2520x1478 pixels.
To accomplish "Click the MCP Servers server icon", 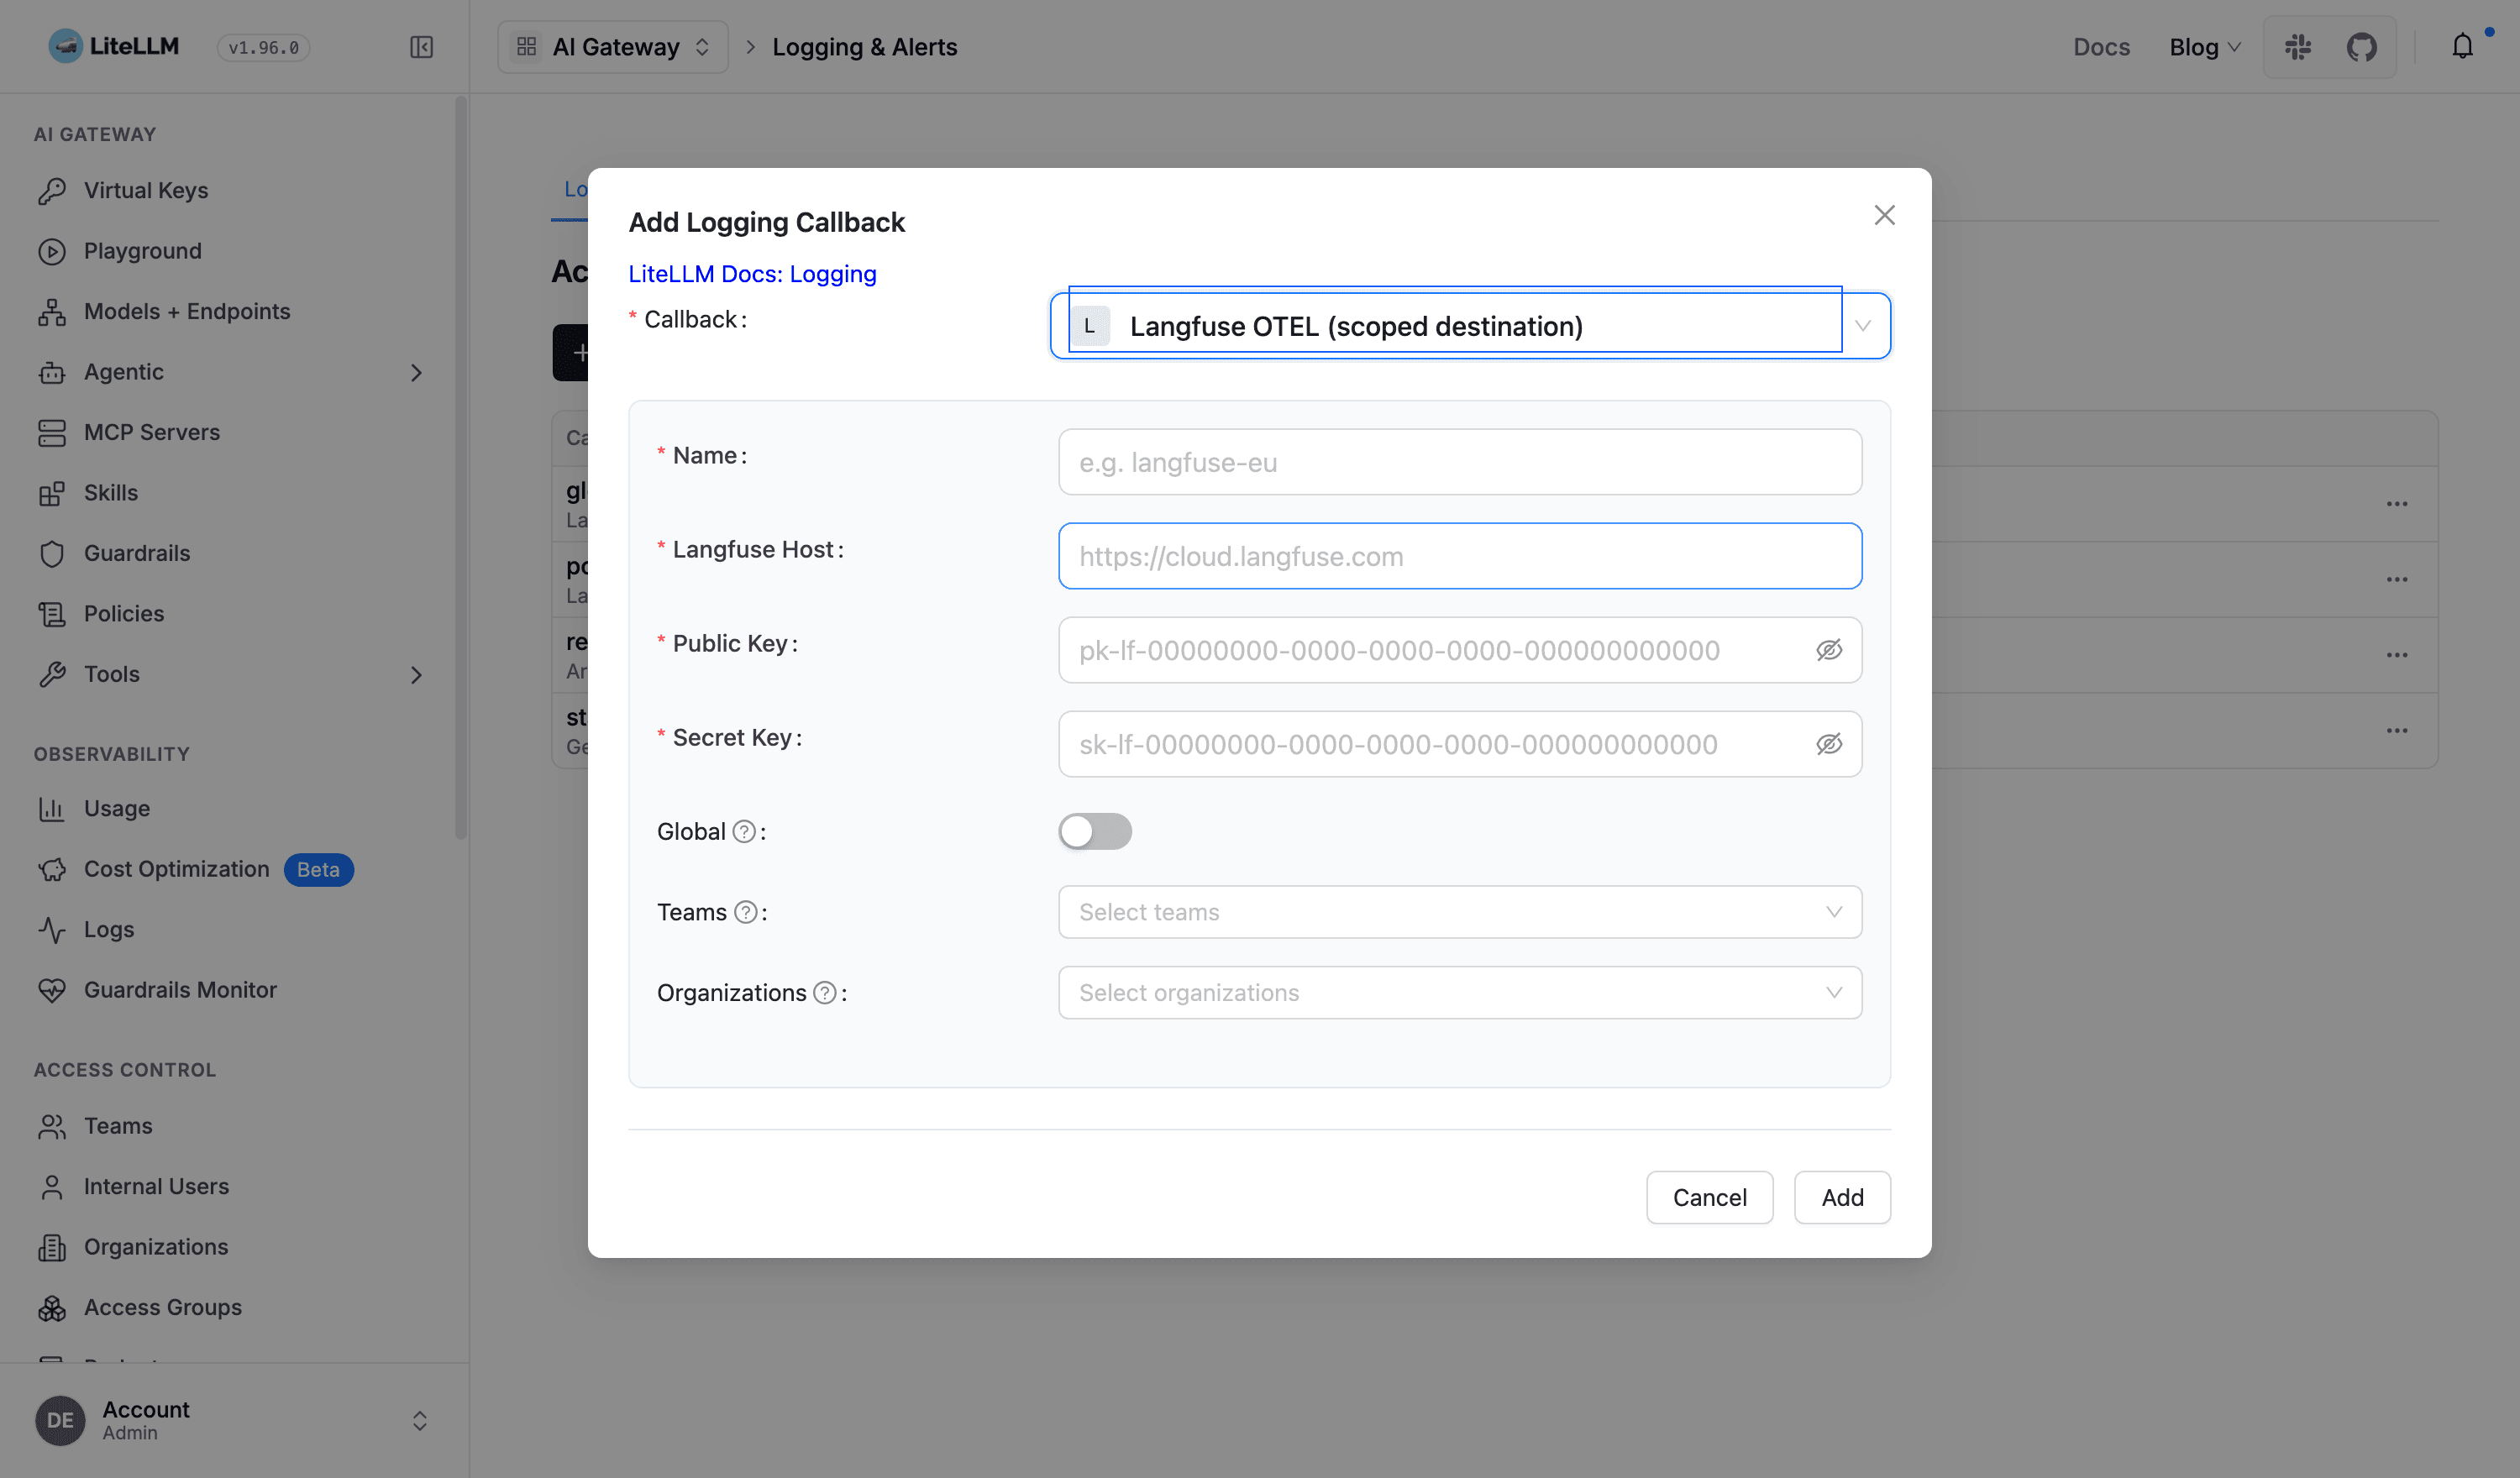I will 52,433.
